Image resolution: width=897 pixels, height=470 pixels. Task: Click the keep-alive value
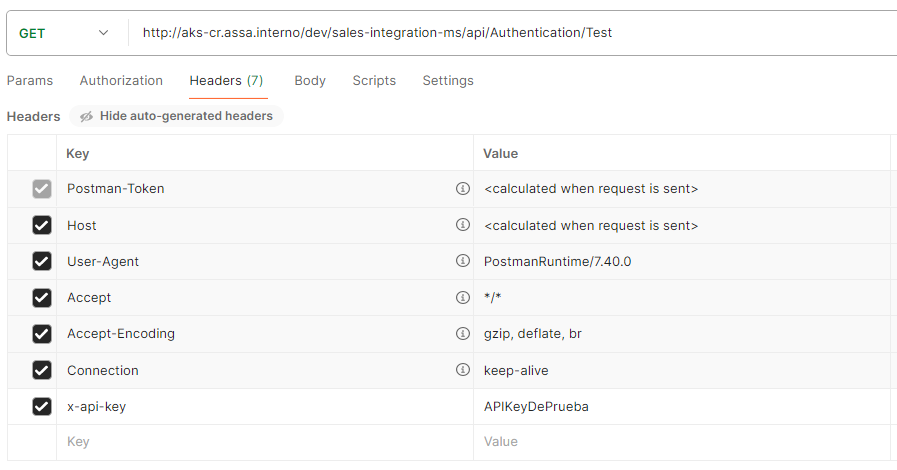[x=516, y=371]
